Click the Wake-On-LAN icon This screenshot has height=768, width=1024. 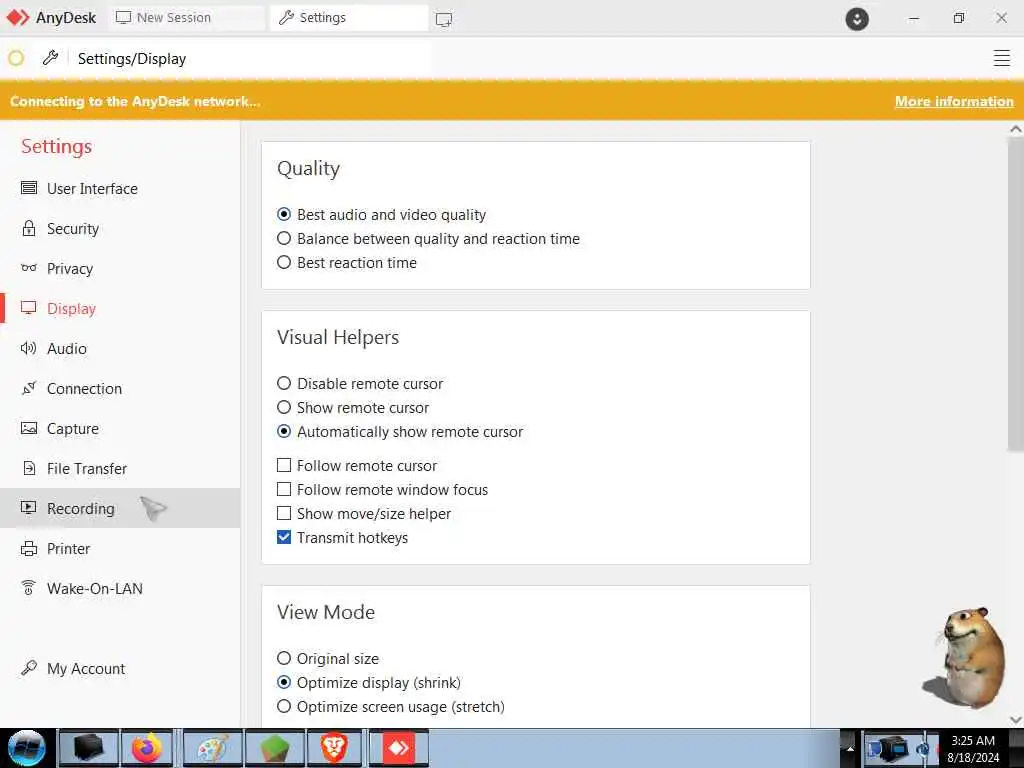[x=29, y=588]
